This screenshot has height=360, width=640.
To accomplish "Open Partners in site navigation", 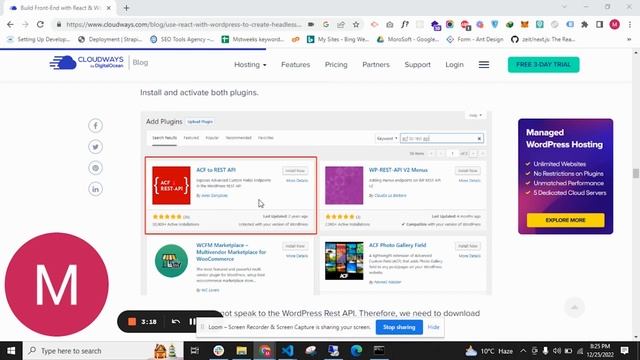I will point(376,64).
